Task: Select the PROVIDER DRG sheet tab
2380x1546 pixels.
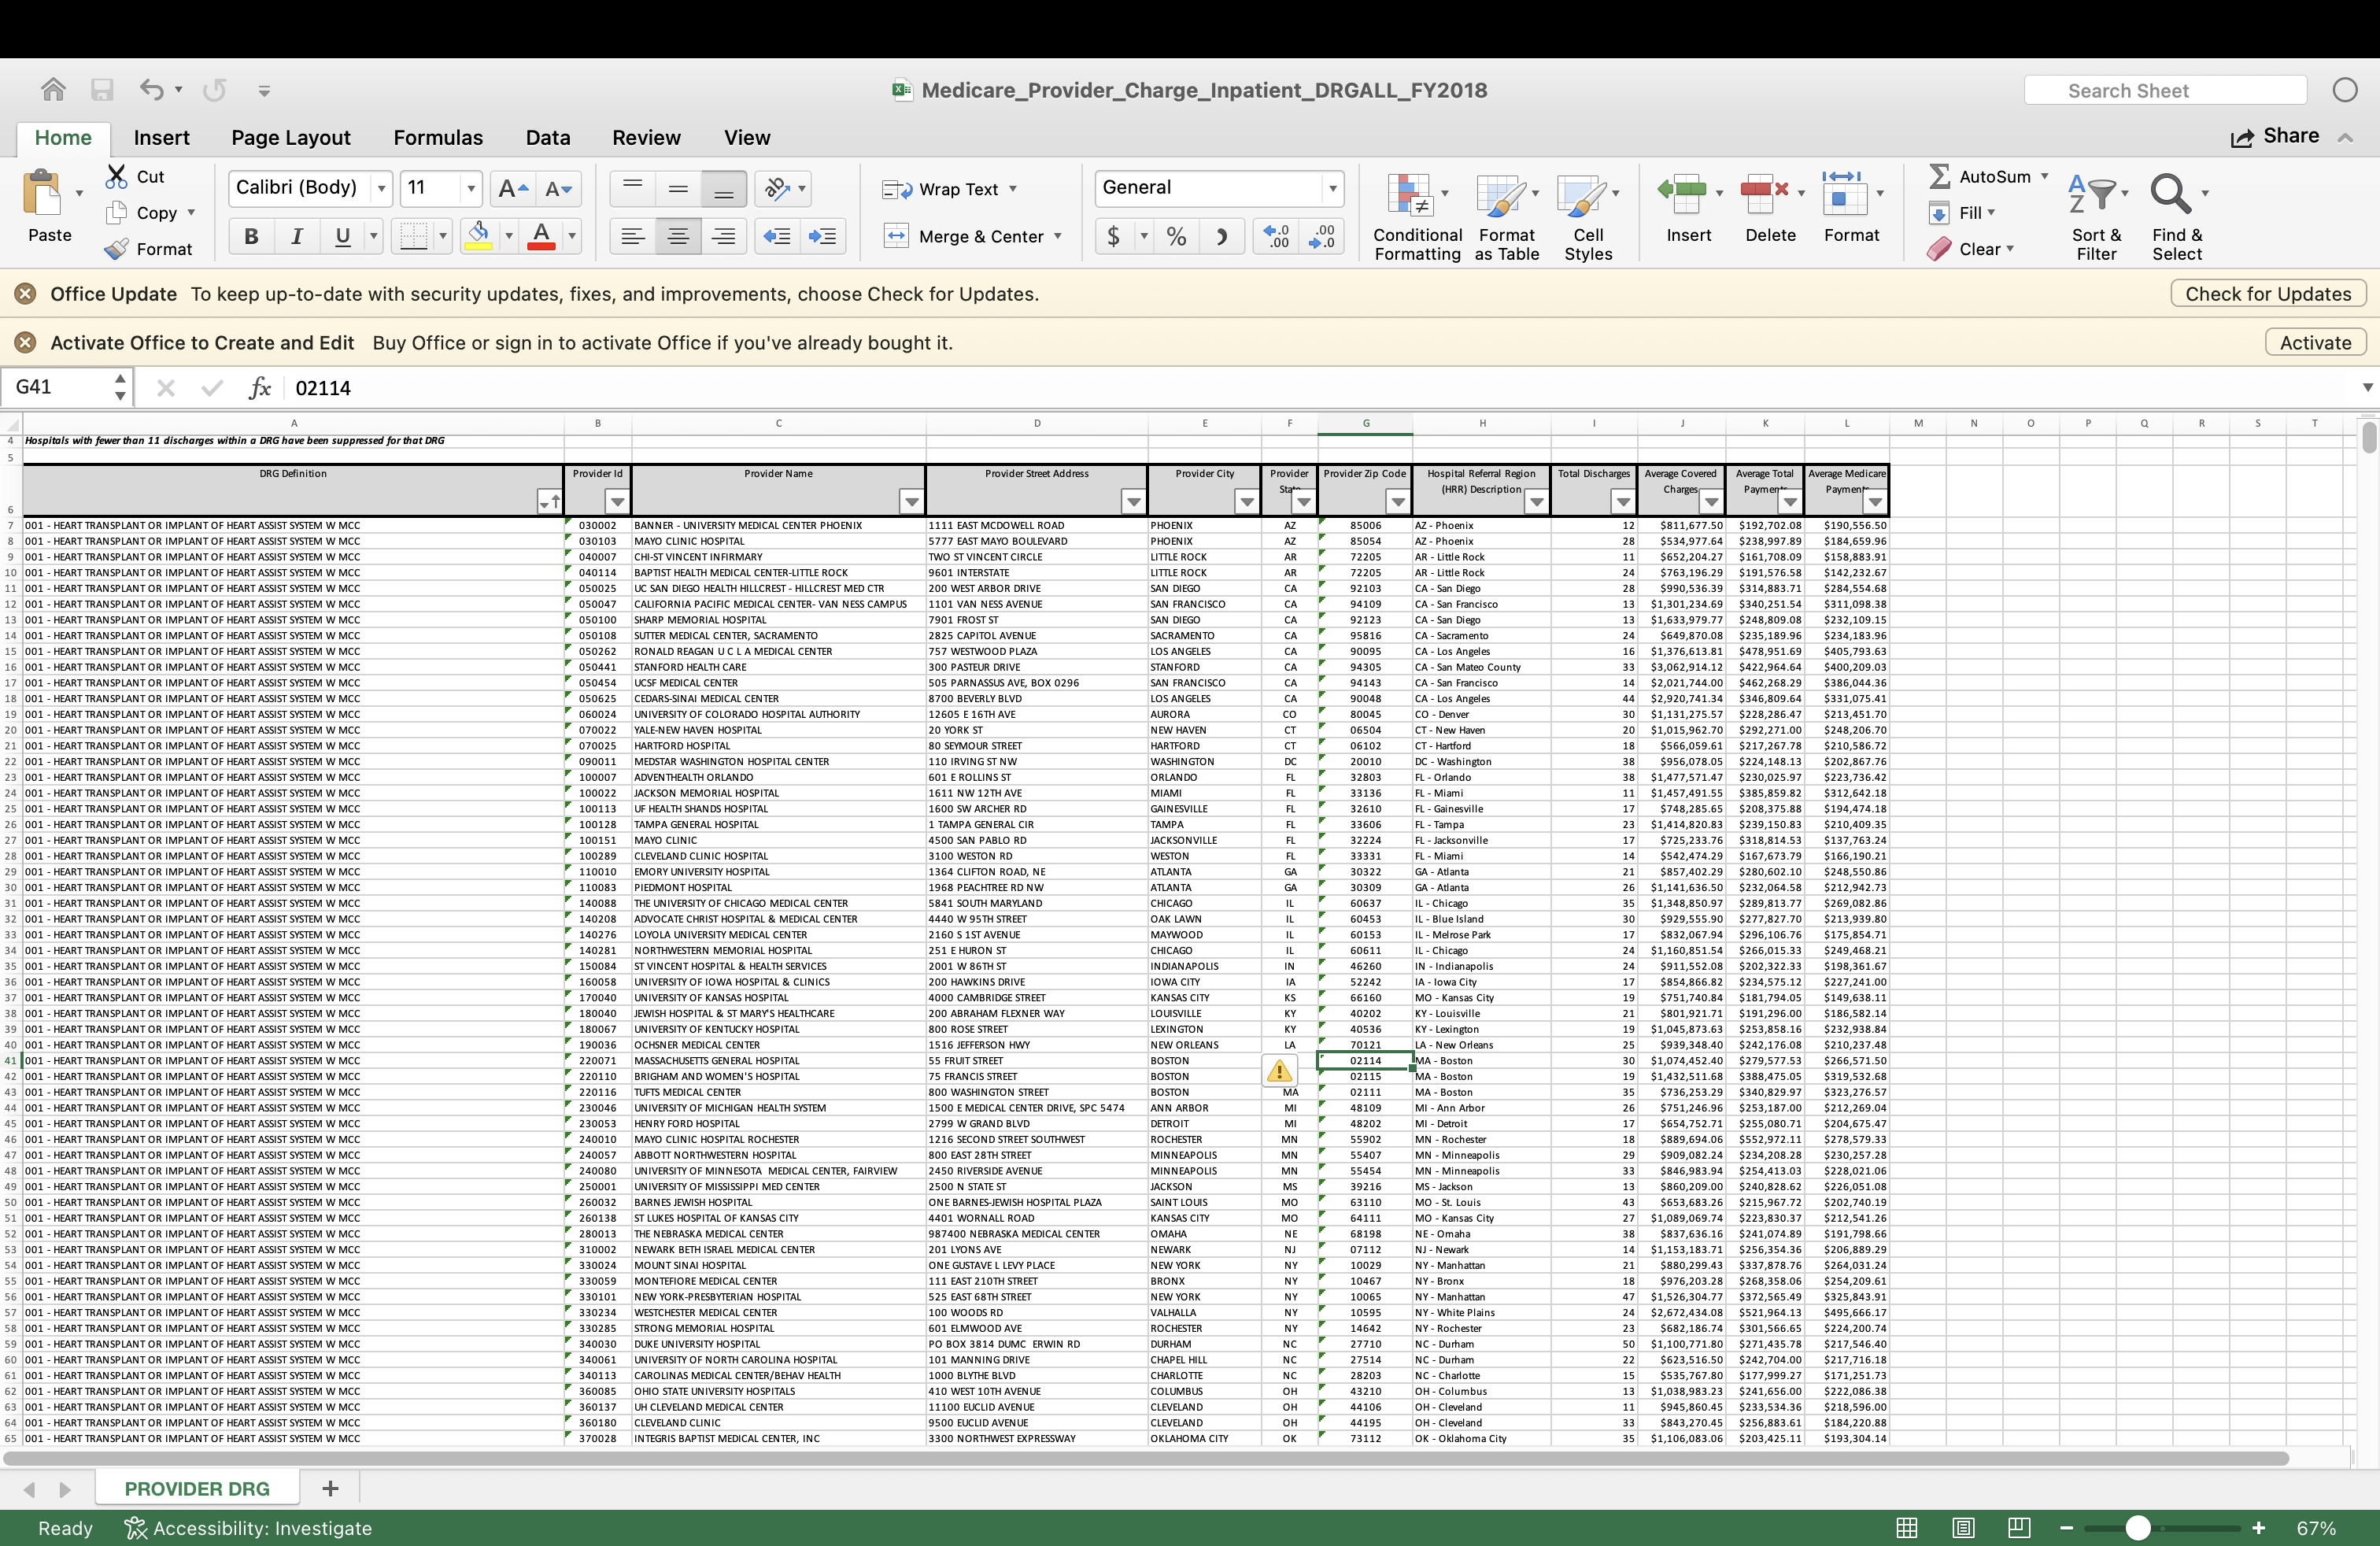Action: click(196, 1488)
